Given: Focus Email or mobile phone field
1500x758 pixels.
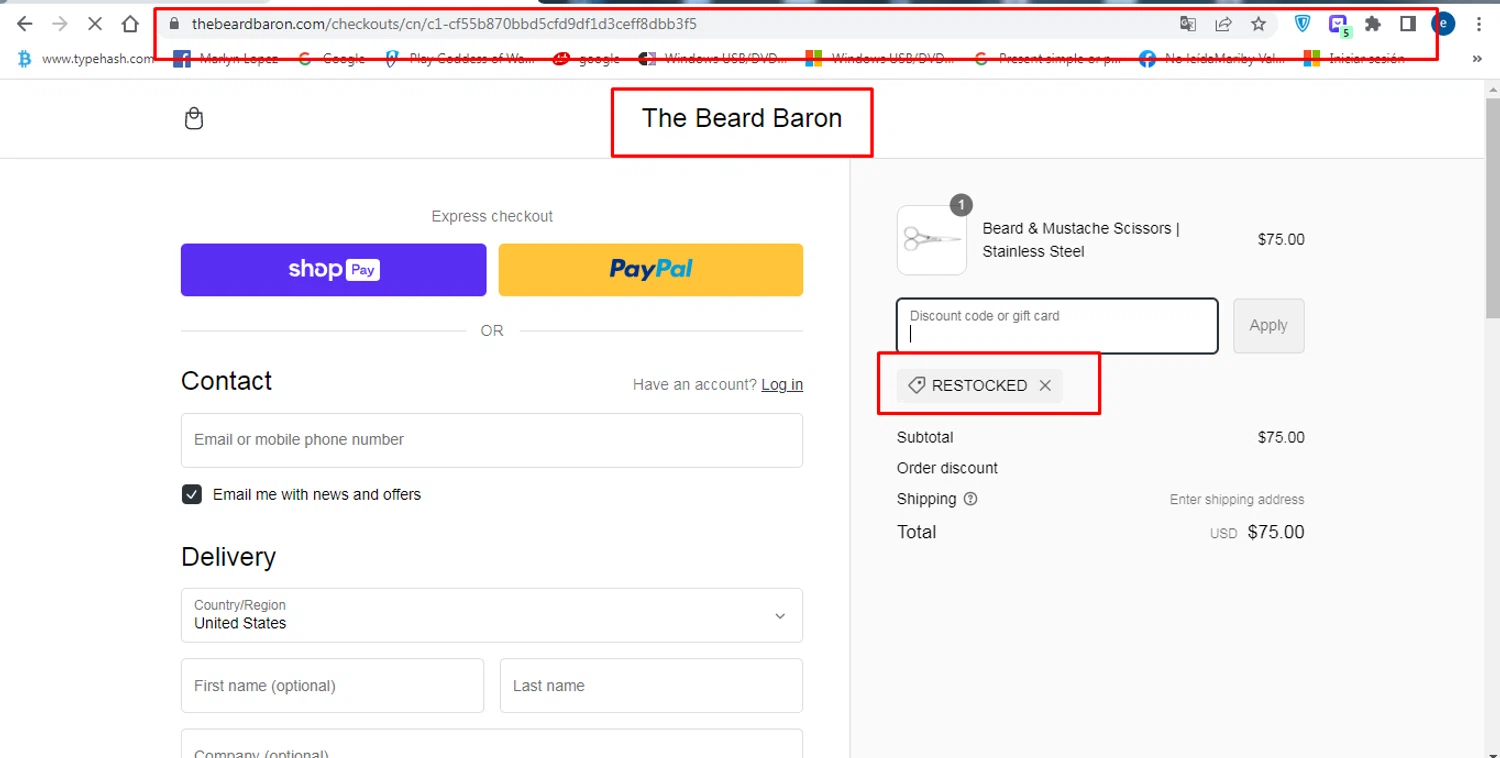Looking at the screenshot, I should (492, 440).
